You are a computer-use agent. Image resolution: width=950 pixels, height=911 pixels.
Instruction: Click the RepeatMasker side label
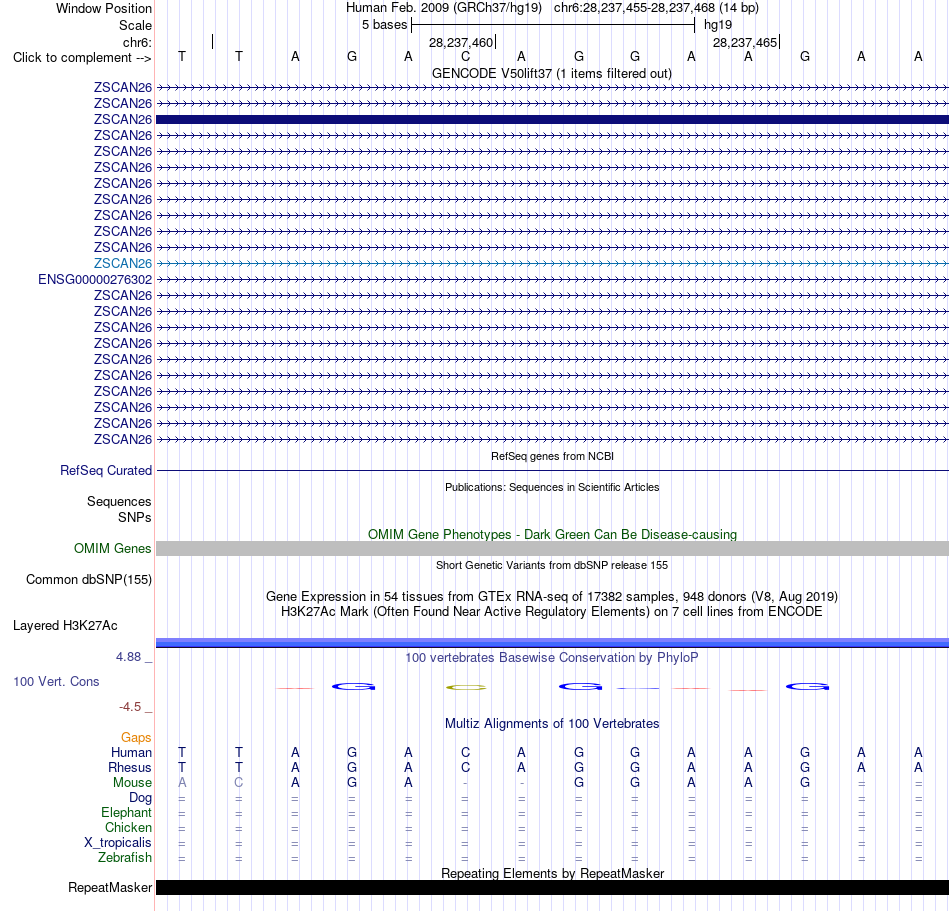tap(110, 887)
